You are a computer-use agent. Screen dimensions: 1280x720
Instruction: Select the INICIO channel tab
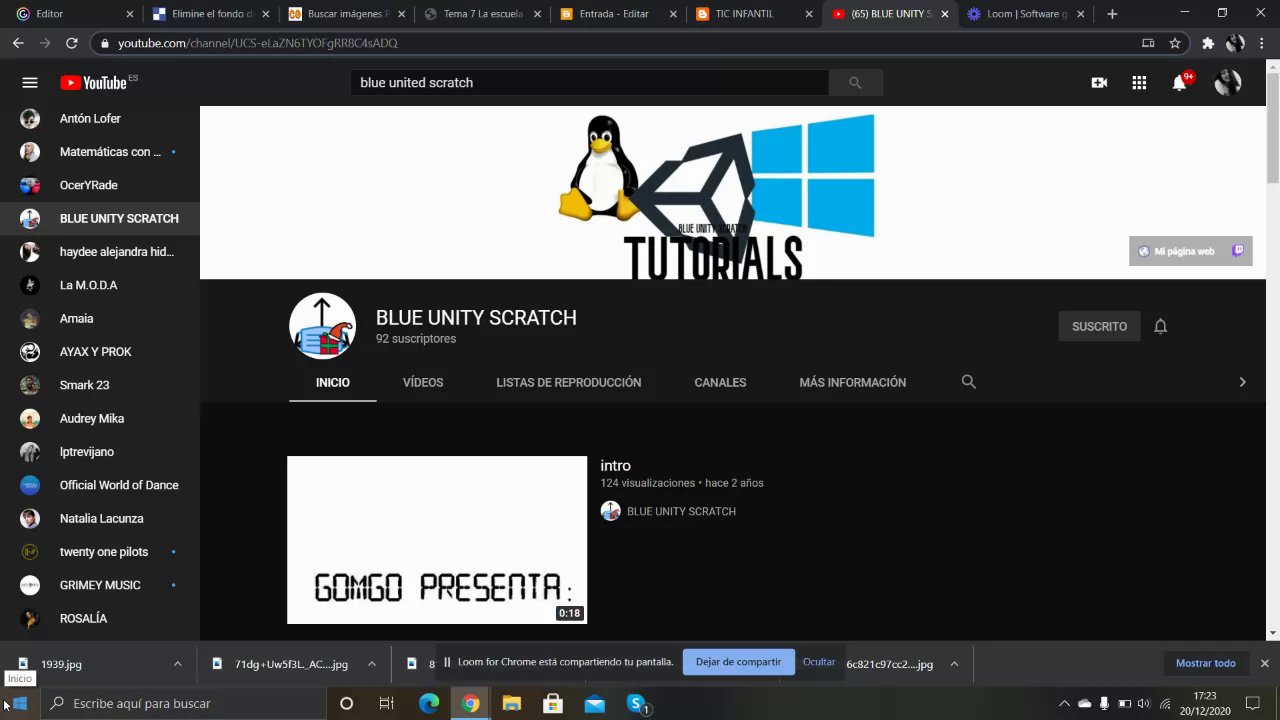tap(333, 382)
